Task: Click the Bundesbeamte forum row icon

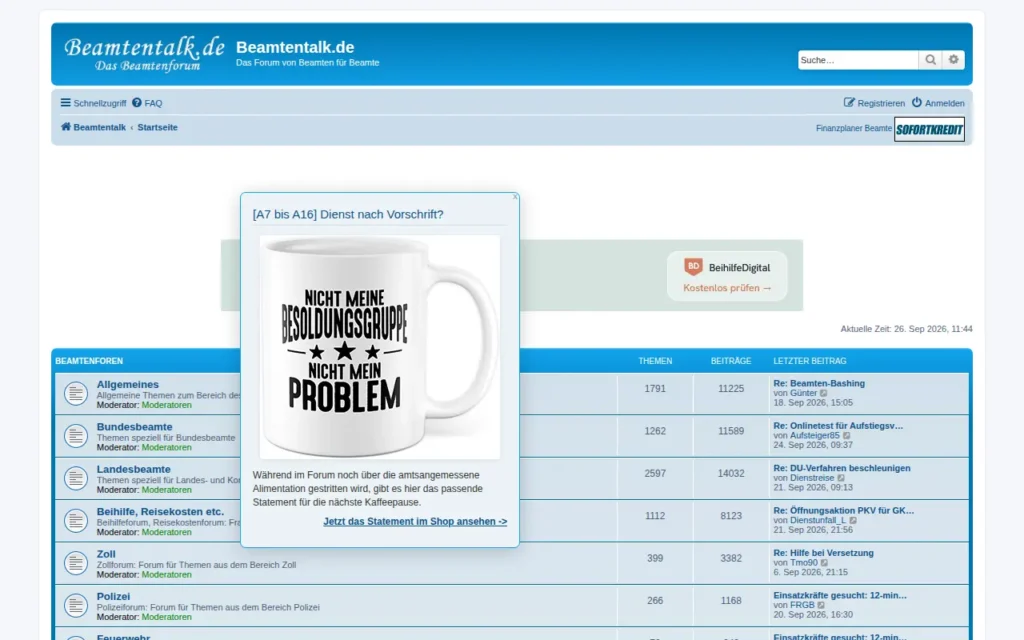Action: point(76,436)
